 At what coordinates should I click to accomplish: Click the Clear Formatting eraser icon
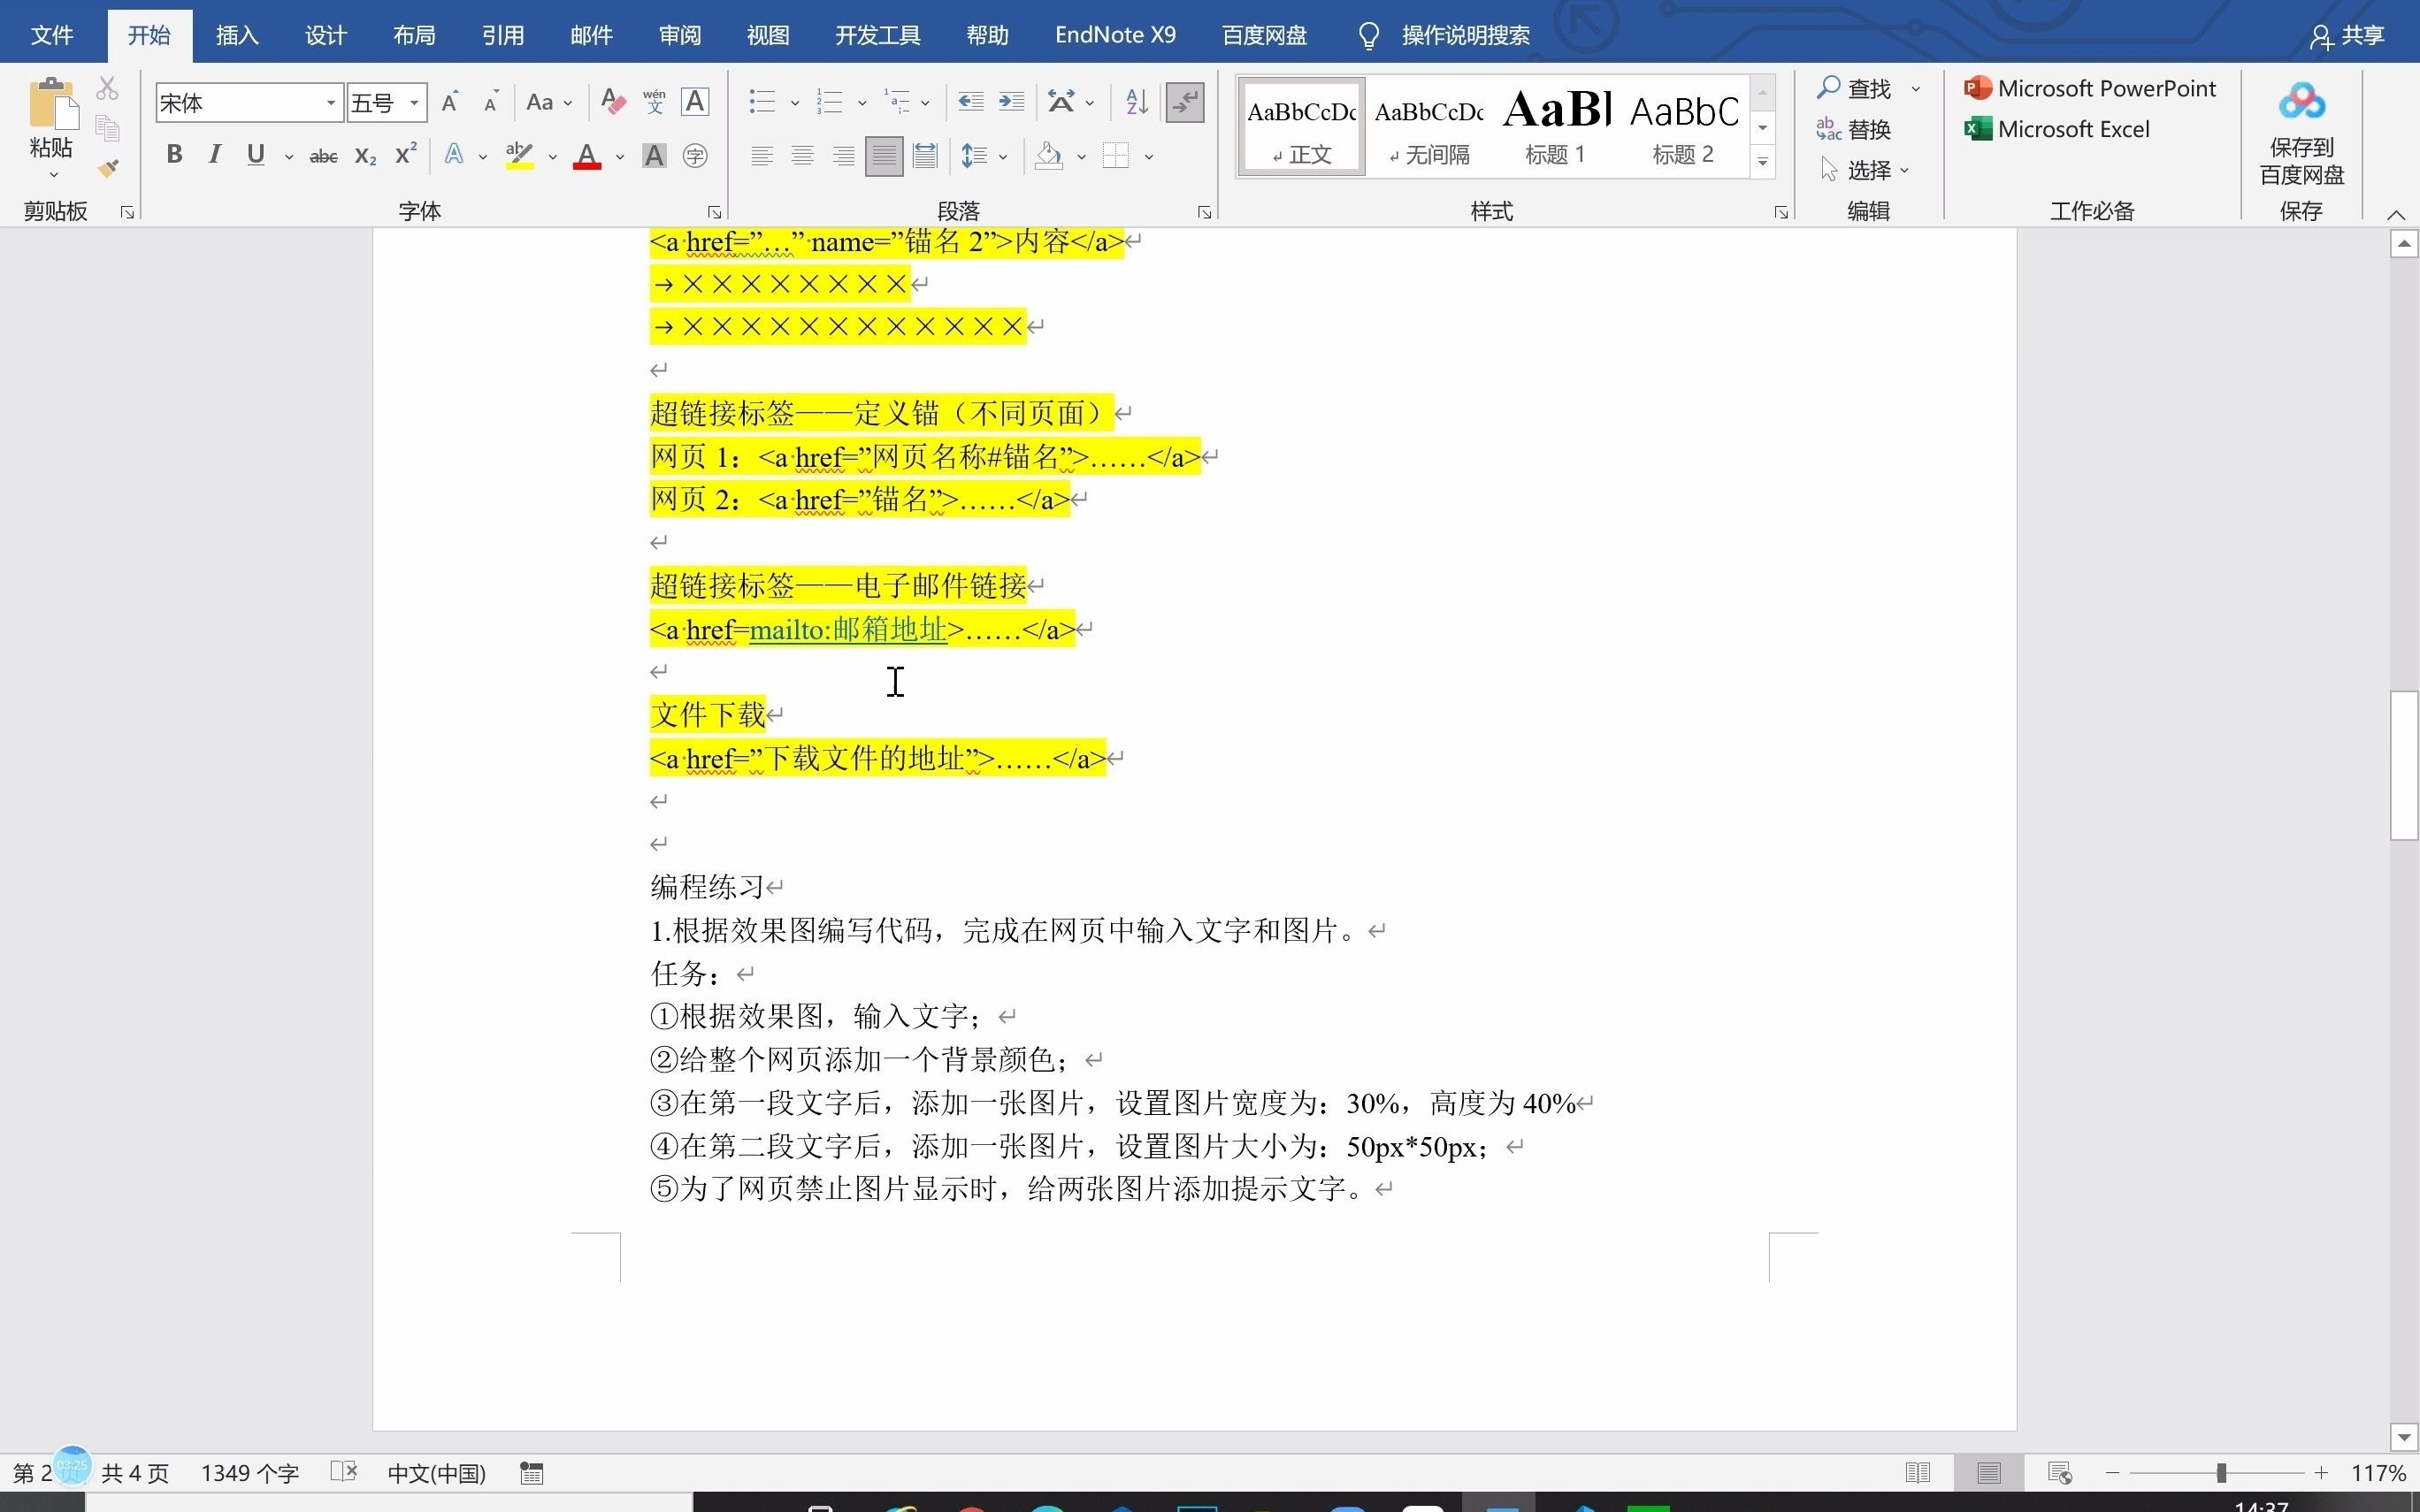613,102
